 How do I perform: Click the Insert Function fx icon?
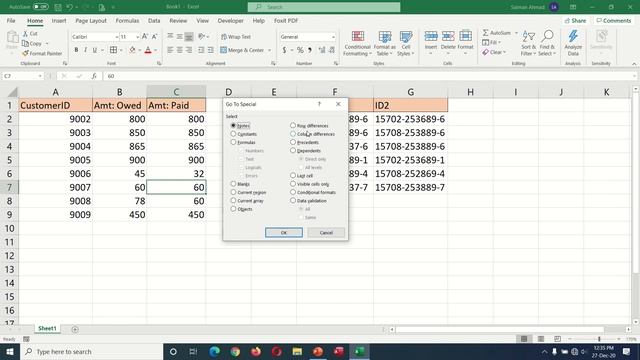click(94, 76)
